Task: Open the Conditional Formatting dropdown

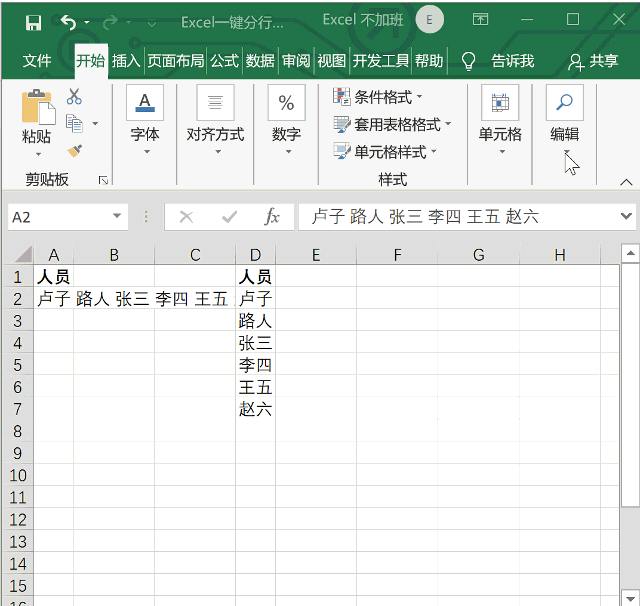Action: (x=378, y=97)
